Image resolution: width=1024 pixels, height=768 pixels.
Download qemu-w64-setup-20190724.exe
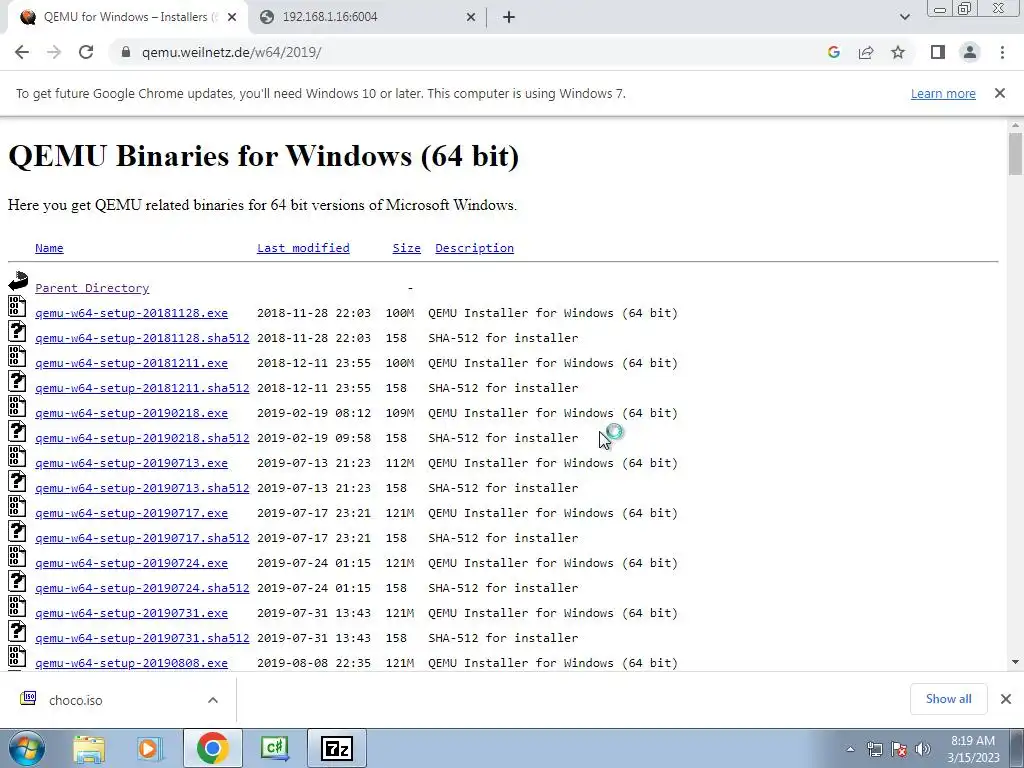coord(131,563)
